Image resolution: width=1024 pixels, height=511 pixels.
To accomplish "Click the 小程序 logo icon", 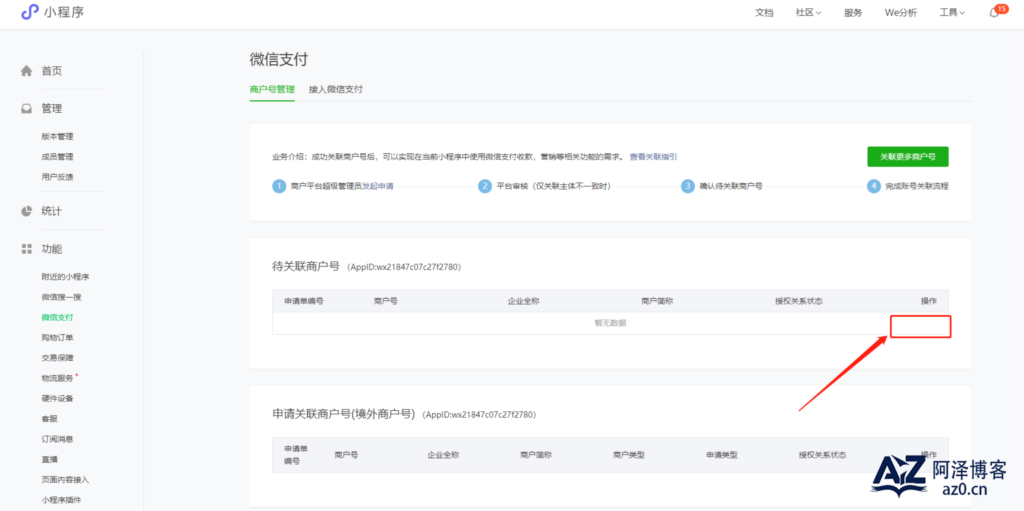I will [x=30, y=12].
